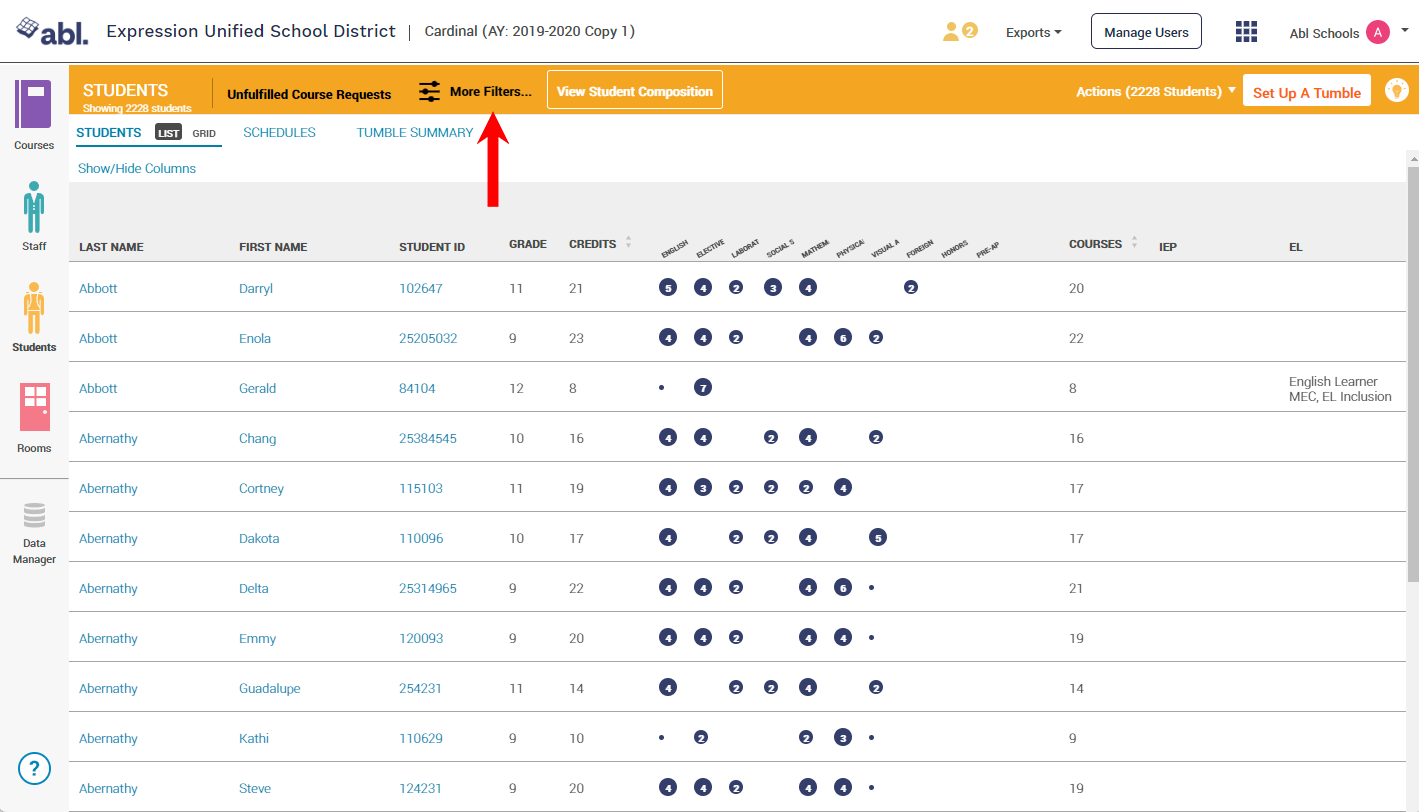
Task: Open the Abl Schools account menu
Action: click(x=1348, y=33)
